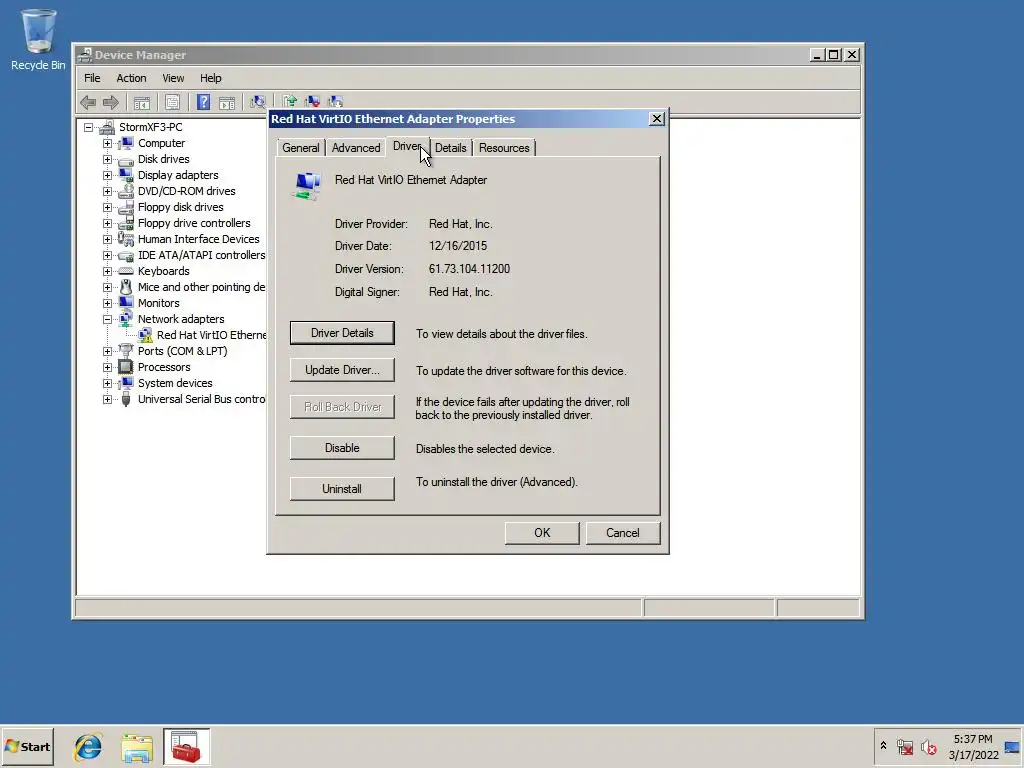Click the Disable button
The width and height of the screenshot is (1024, 768).
(x=342, y=448)
